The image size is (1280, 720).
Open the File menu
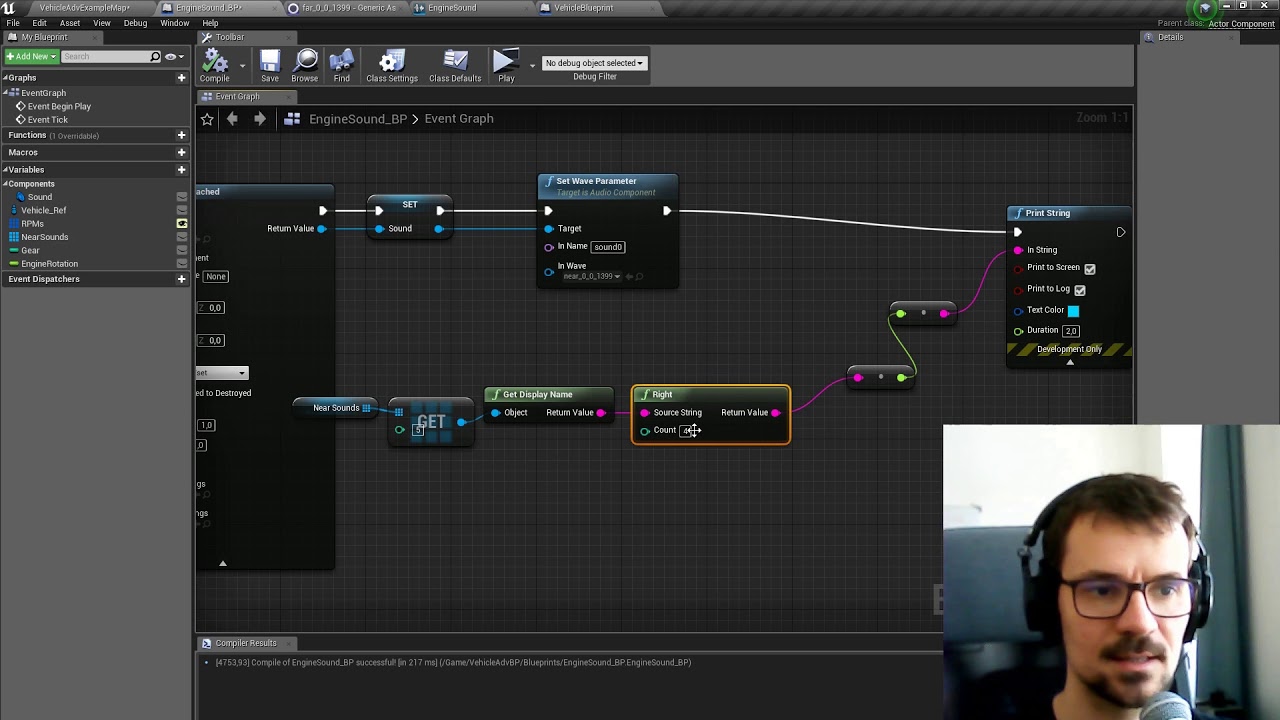coord(13,23)
